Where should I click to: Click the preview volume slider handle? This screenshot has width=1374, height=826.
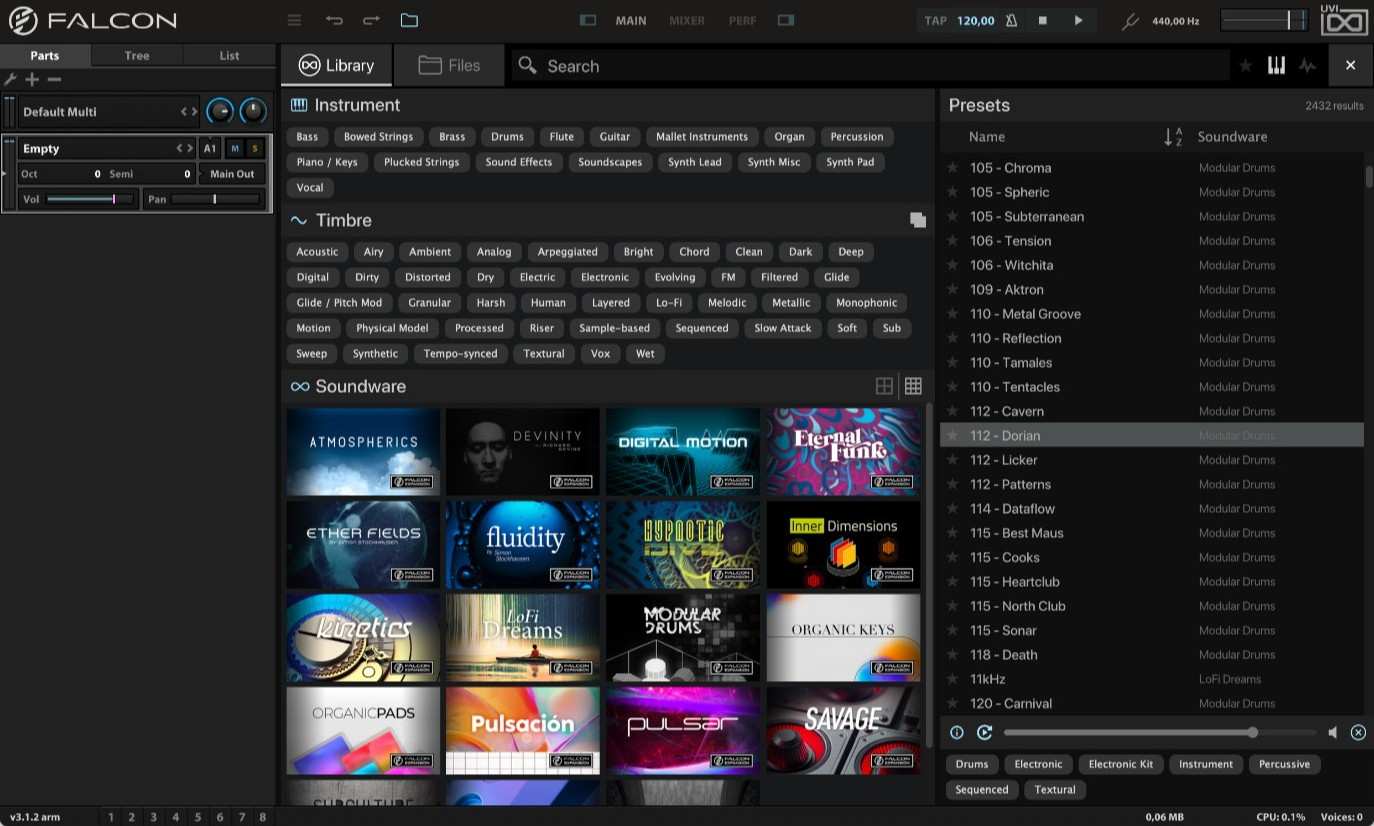1253,732
